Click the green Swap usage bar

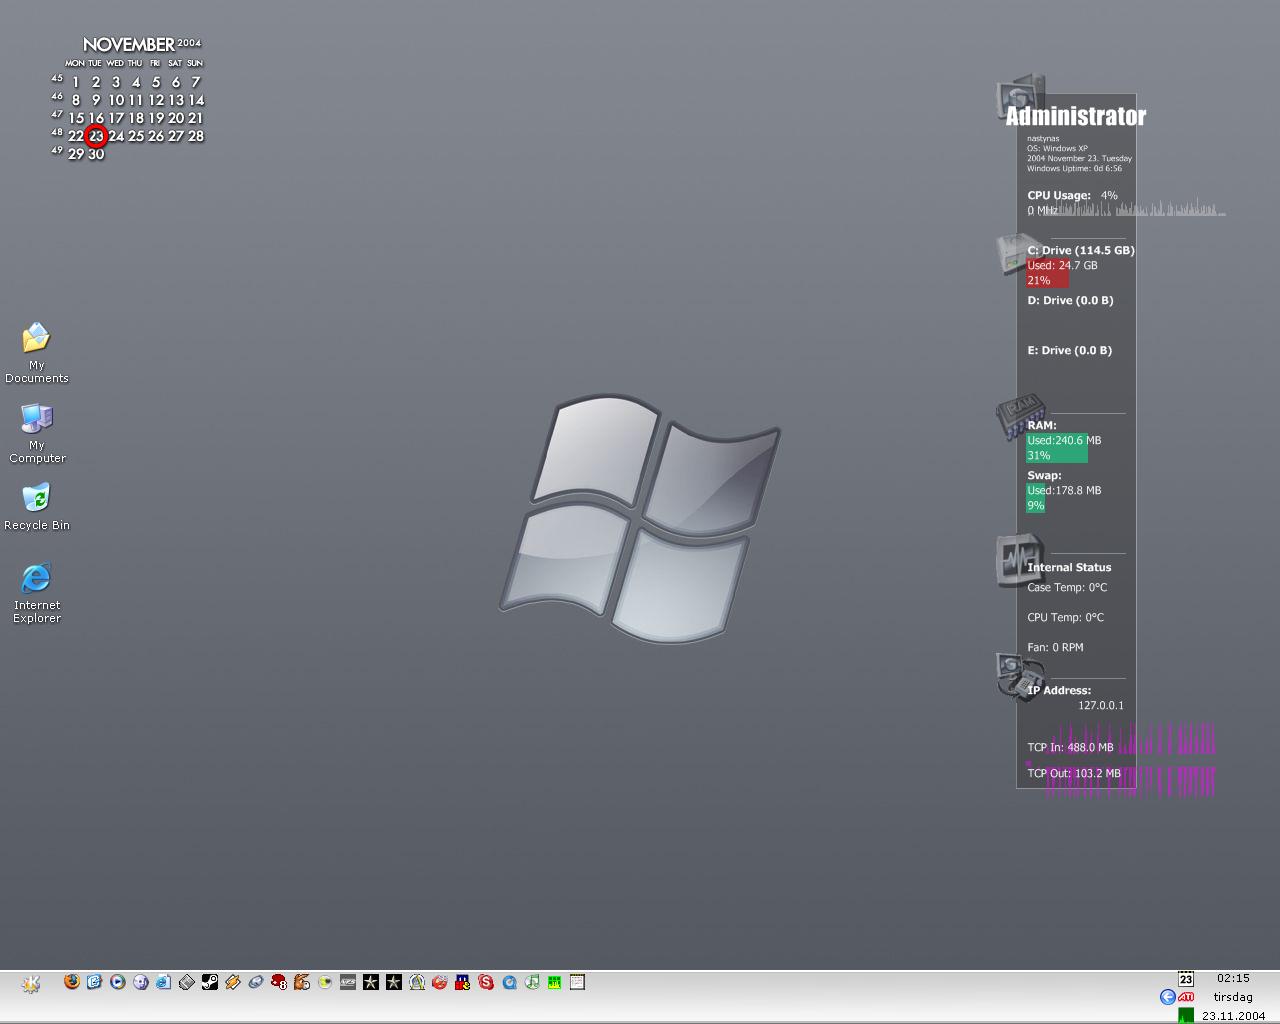1036,498
